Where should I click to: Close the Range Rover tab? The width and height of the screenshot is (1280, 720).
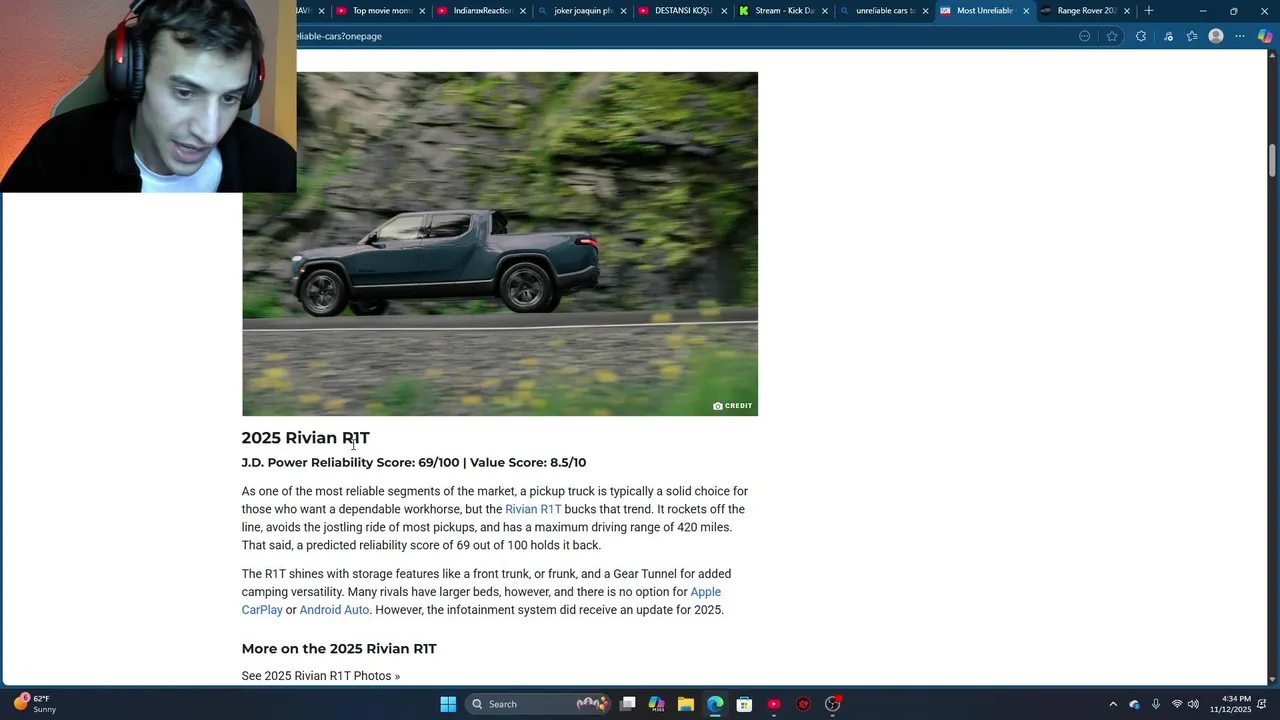click(1127, 11)
